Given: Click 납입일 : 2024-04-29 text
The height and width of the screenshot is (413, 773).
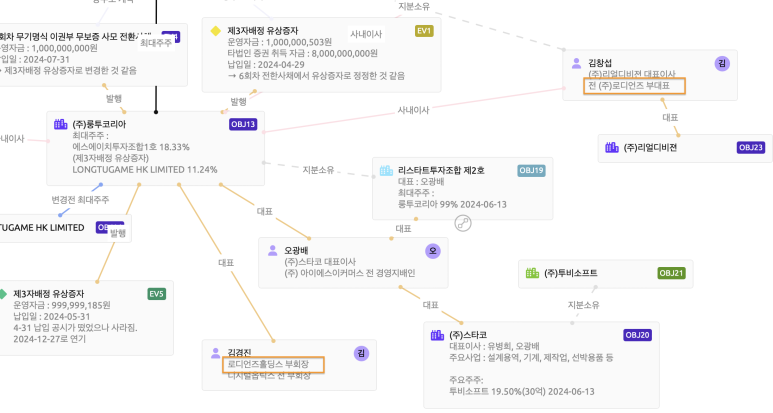Looking at the screenshot, I should click(x=266, y=65).
